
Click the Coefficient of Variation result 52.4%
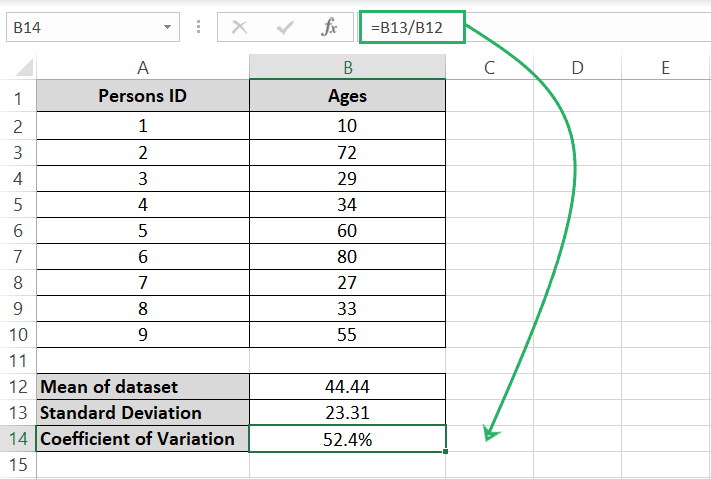pos(347,439)
